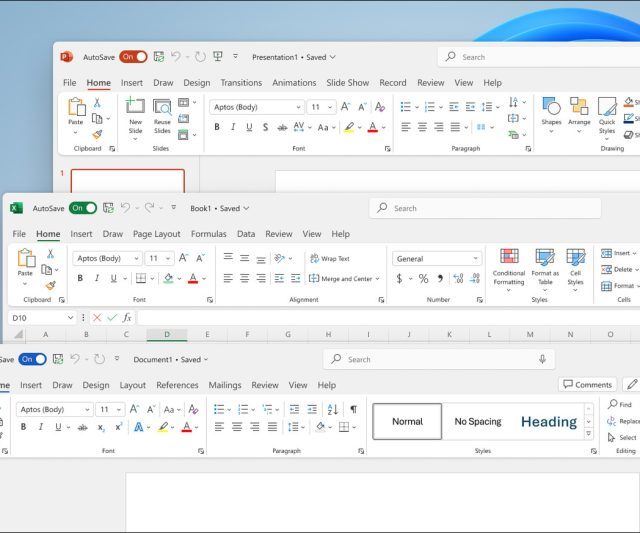Screen dimensions: 640x533
Task: Toggle Wrap Text in Excel
Action: pyautogui.click(x=330, y=258)
